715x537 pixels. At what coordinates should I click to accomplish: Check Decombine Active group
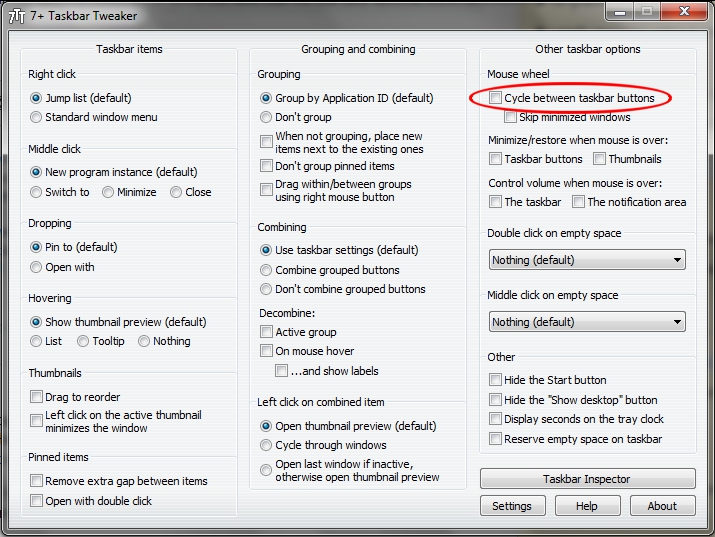click(266, 331)
